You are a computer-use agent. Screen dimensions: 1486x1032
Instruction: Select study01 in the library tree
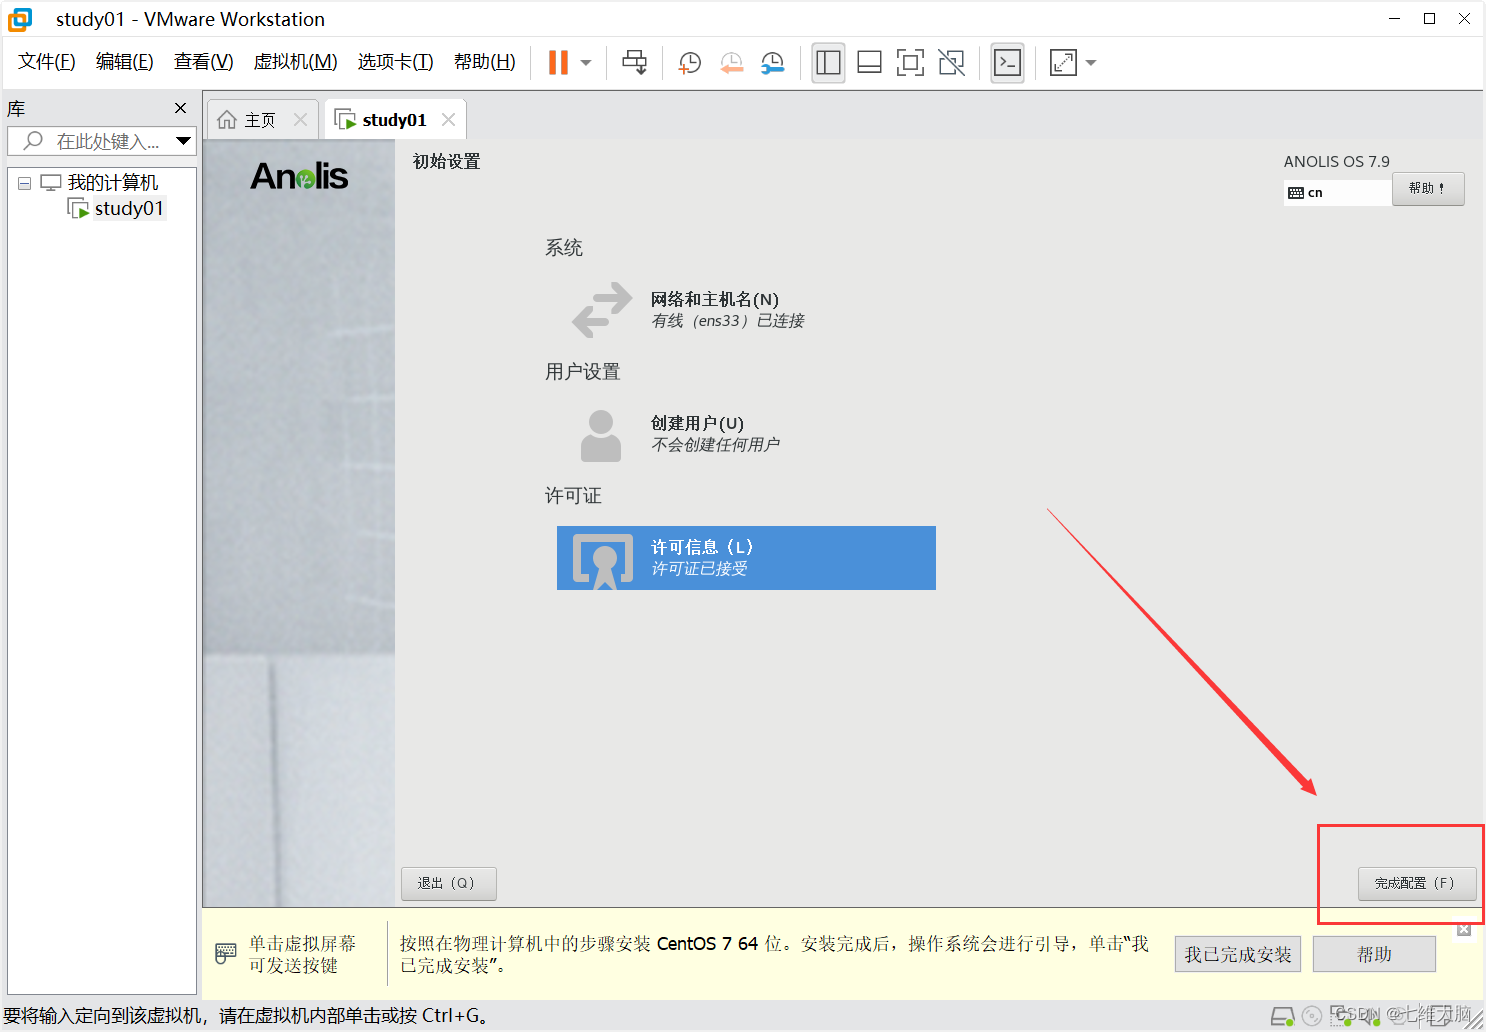[129, 208]
